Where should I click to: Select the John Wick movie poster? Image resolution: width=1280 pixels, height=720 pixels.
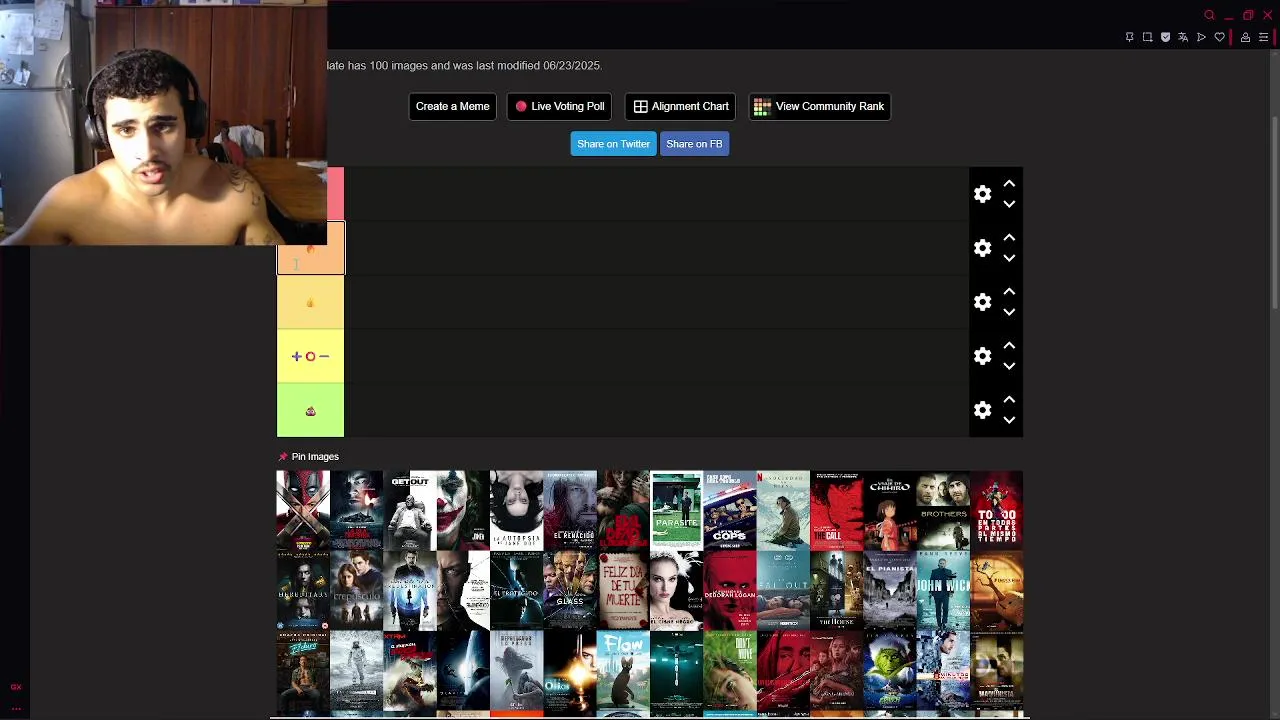click(943, 590)
